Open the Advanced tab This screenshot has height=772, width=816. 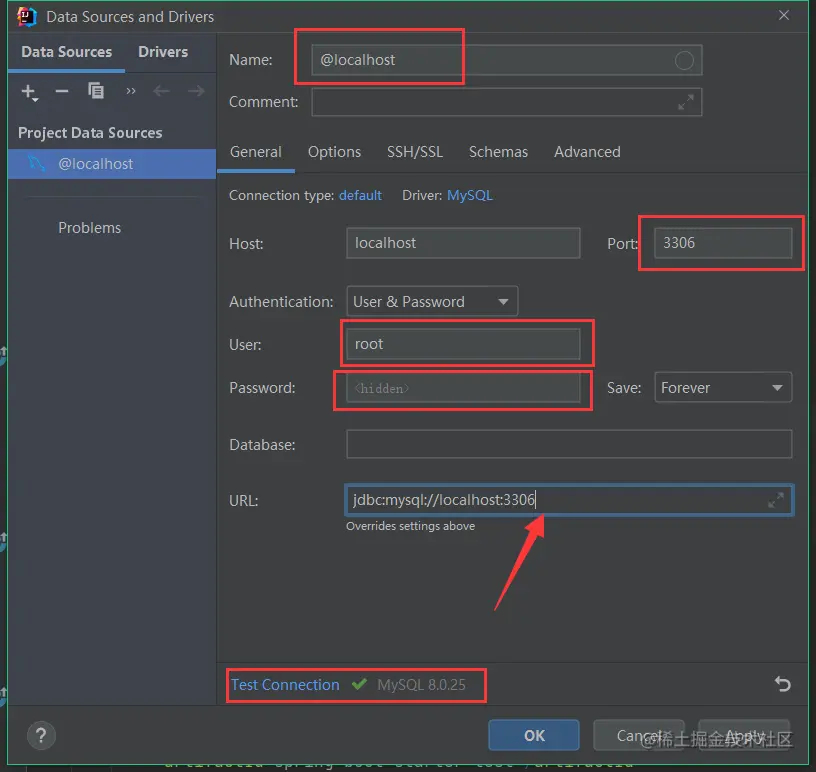point(587,152)
